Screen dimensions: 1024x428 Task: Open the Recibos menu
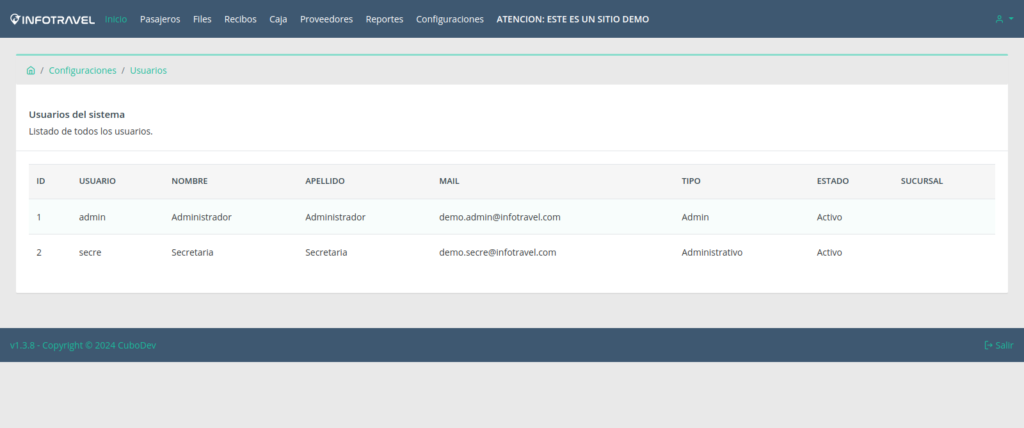tap(240, 20)
